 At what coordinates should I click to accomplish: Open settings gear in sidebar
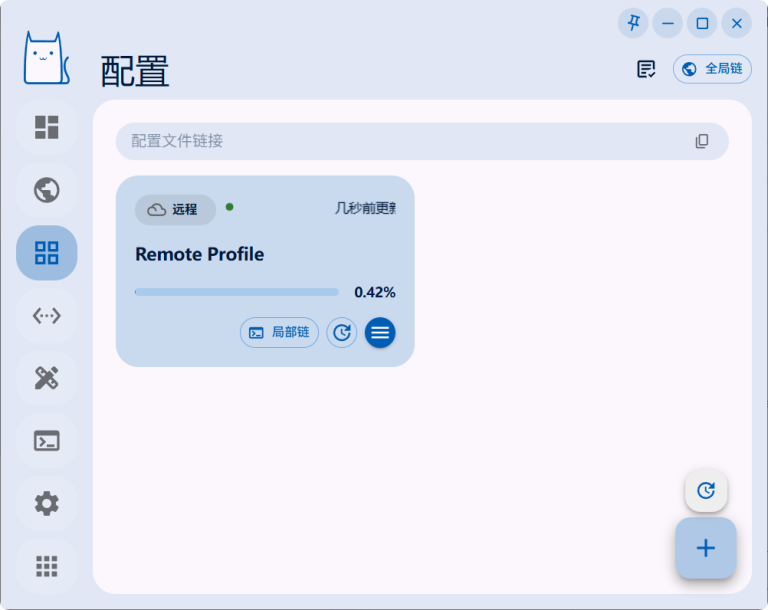click(x=47, y=504)
